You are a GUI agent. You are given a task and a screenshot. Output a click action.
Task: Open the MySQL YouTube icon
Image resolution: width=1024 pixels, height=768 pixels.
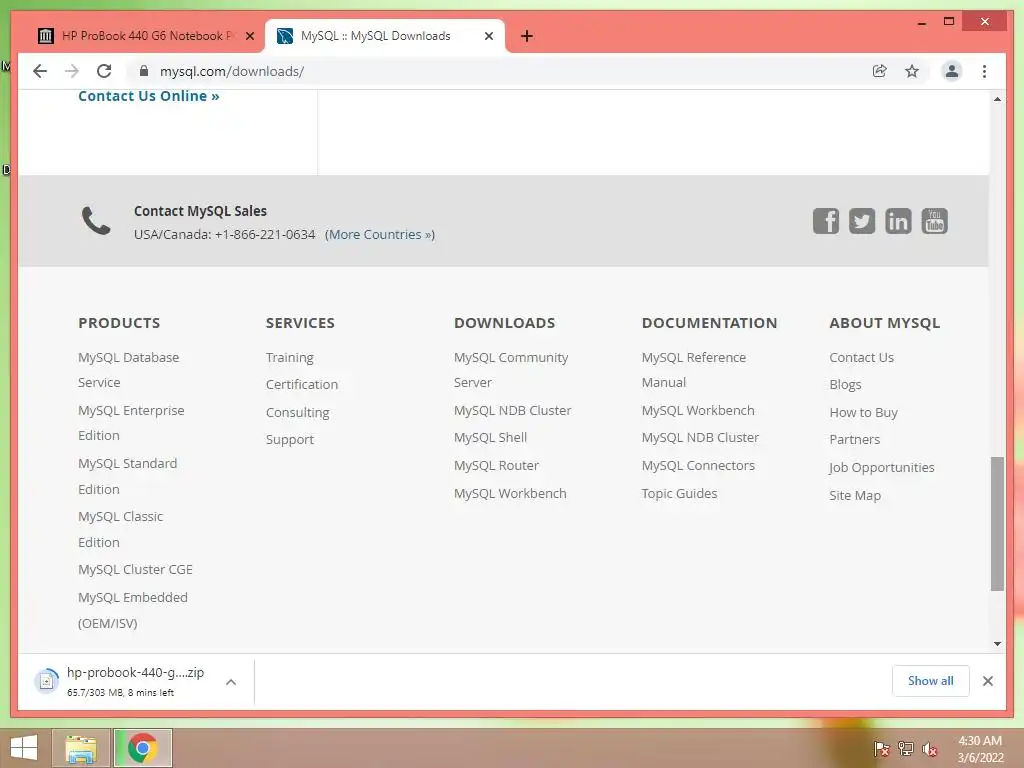[935, 221]
